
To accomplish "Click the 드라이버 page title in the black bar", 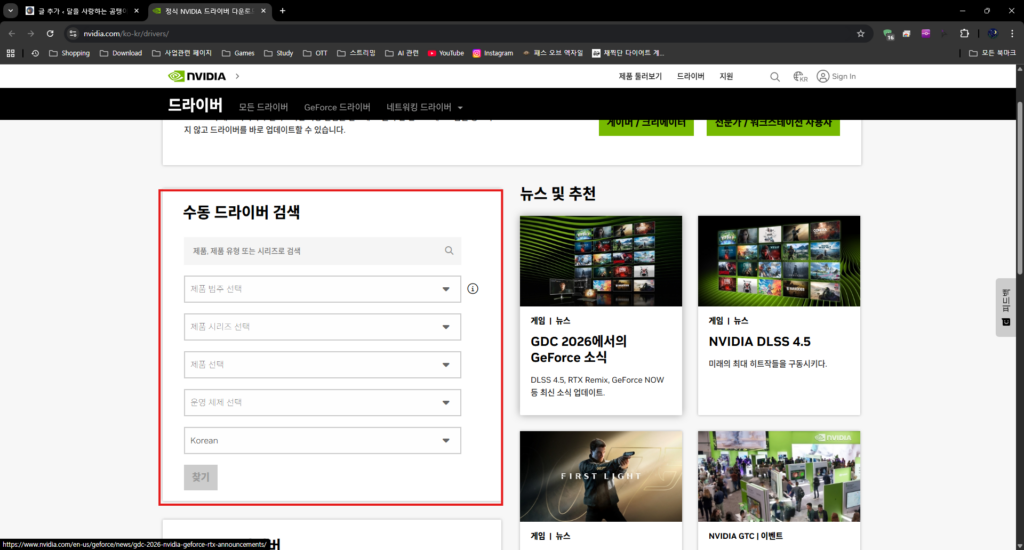I will pos(195,105).
